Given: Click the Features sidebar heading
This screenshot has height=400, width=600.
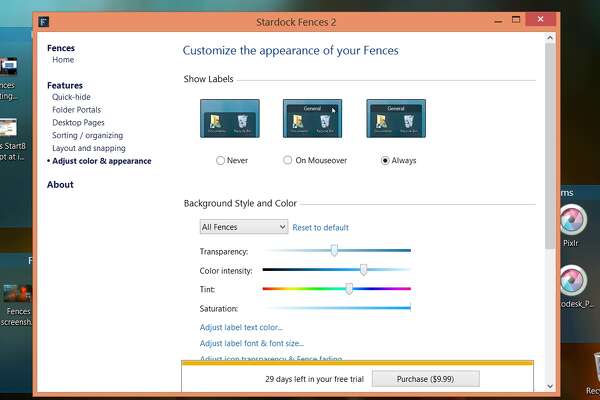Looking at the screenshot, I should (65, 85).
